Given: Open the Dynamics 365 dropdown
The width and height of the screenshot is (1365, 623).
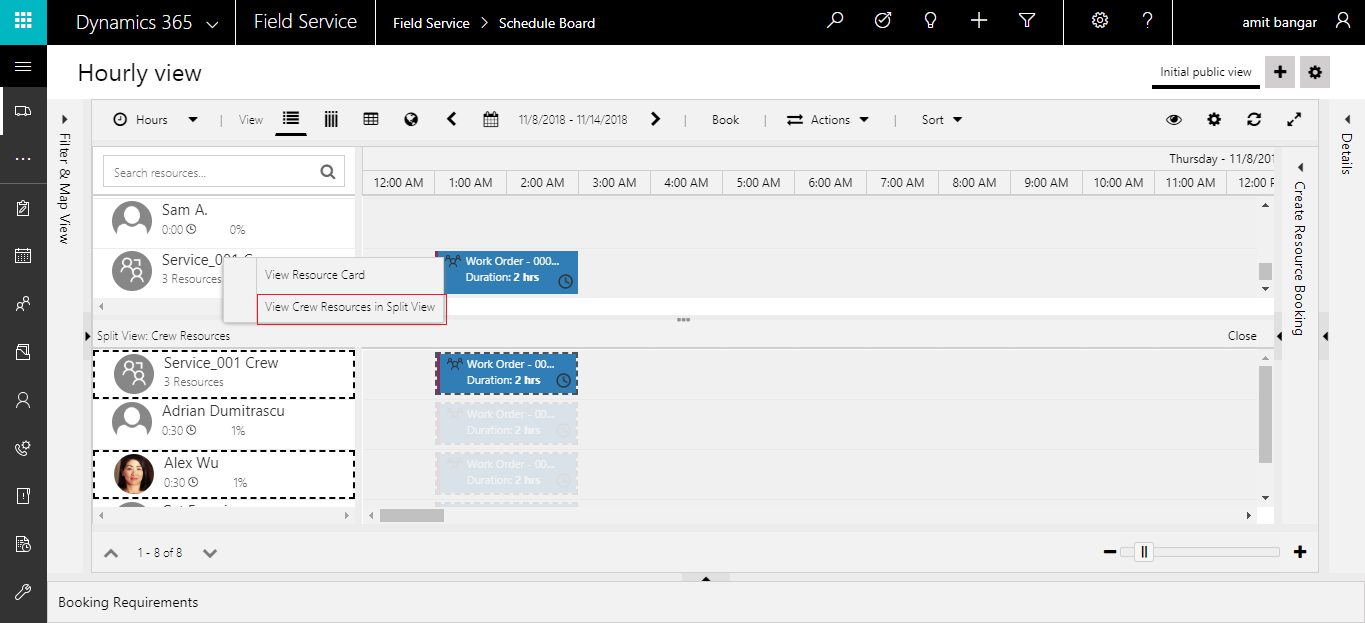Looking at the screenshot, I should 148,22.
